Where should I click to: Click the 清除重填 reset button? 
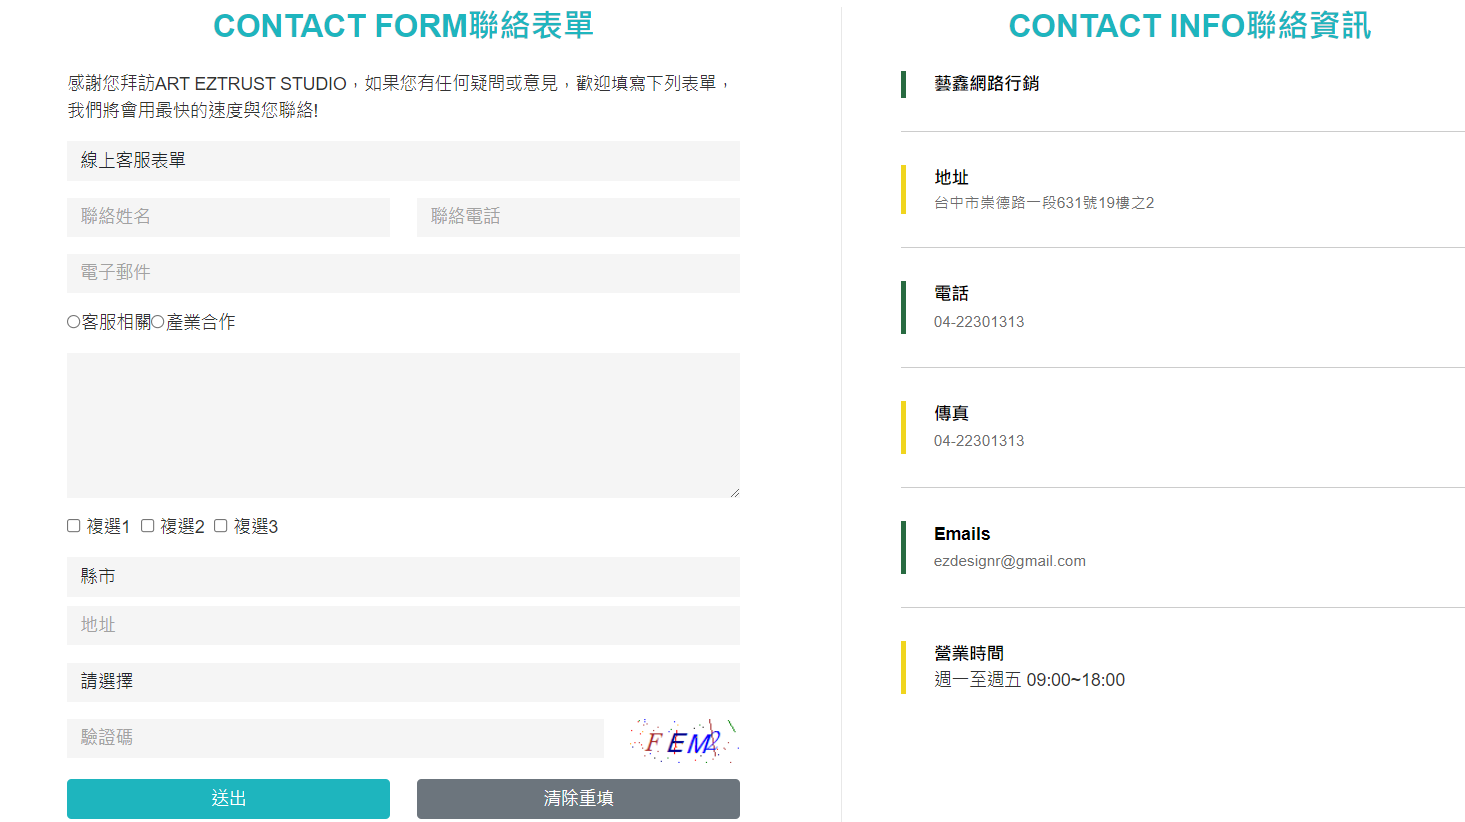point(578,799)
